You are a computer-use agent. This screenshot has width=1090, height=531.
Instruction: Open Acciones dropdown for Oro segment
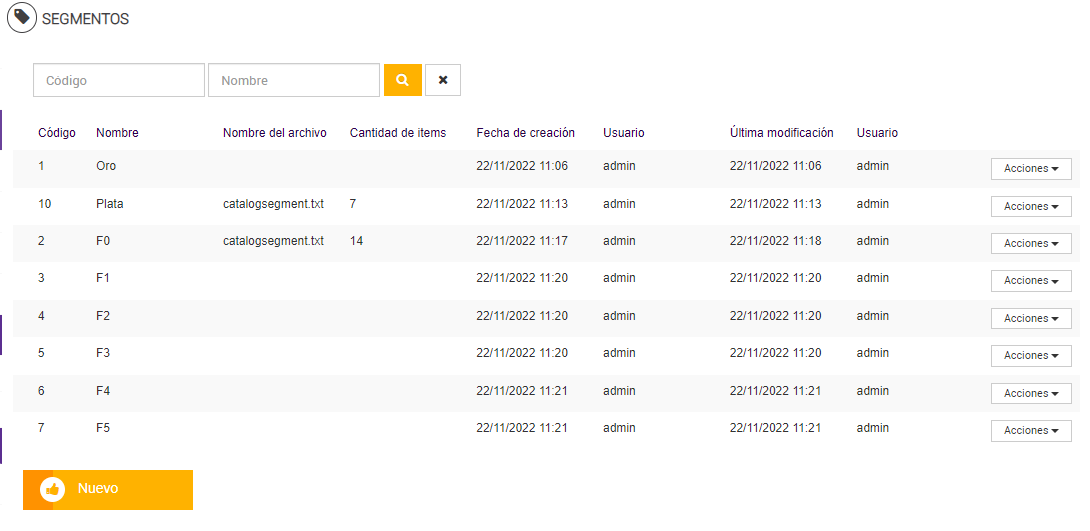pyautogui.click(x=1031, y=169)
